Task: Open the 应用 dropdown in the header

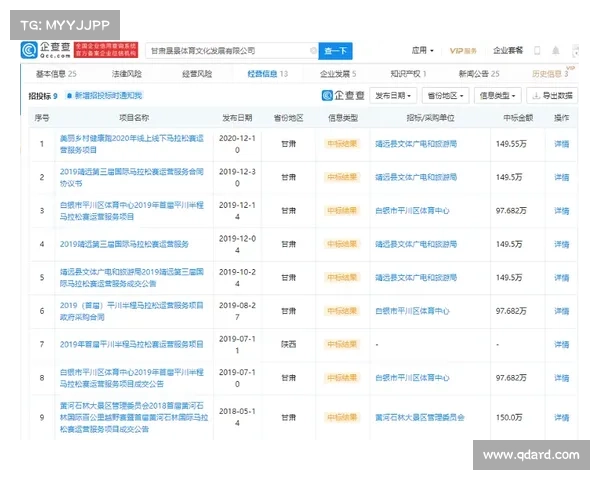Action: coord(422,49)
